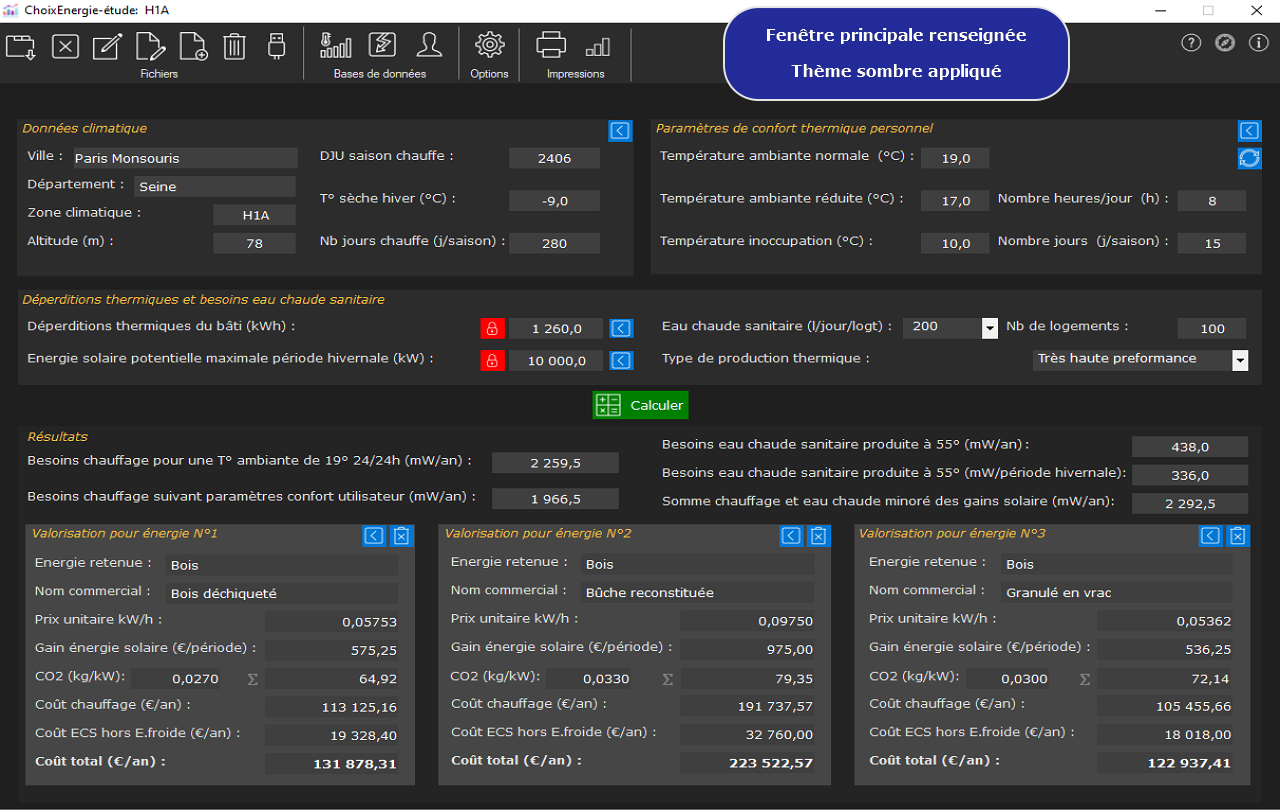Image resolution: width=1280 pixels, height=810 pixels.
Task: Toggle red lock for Energie solaire potentielle
Action: (x=492, y=361)
